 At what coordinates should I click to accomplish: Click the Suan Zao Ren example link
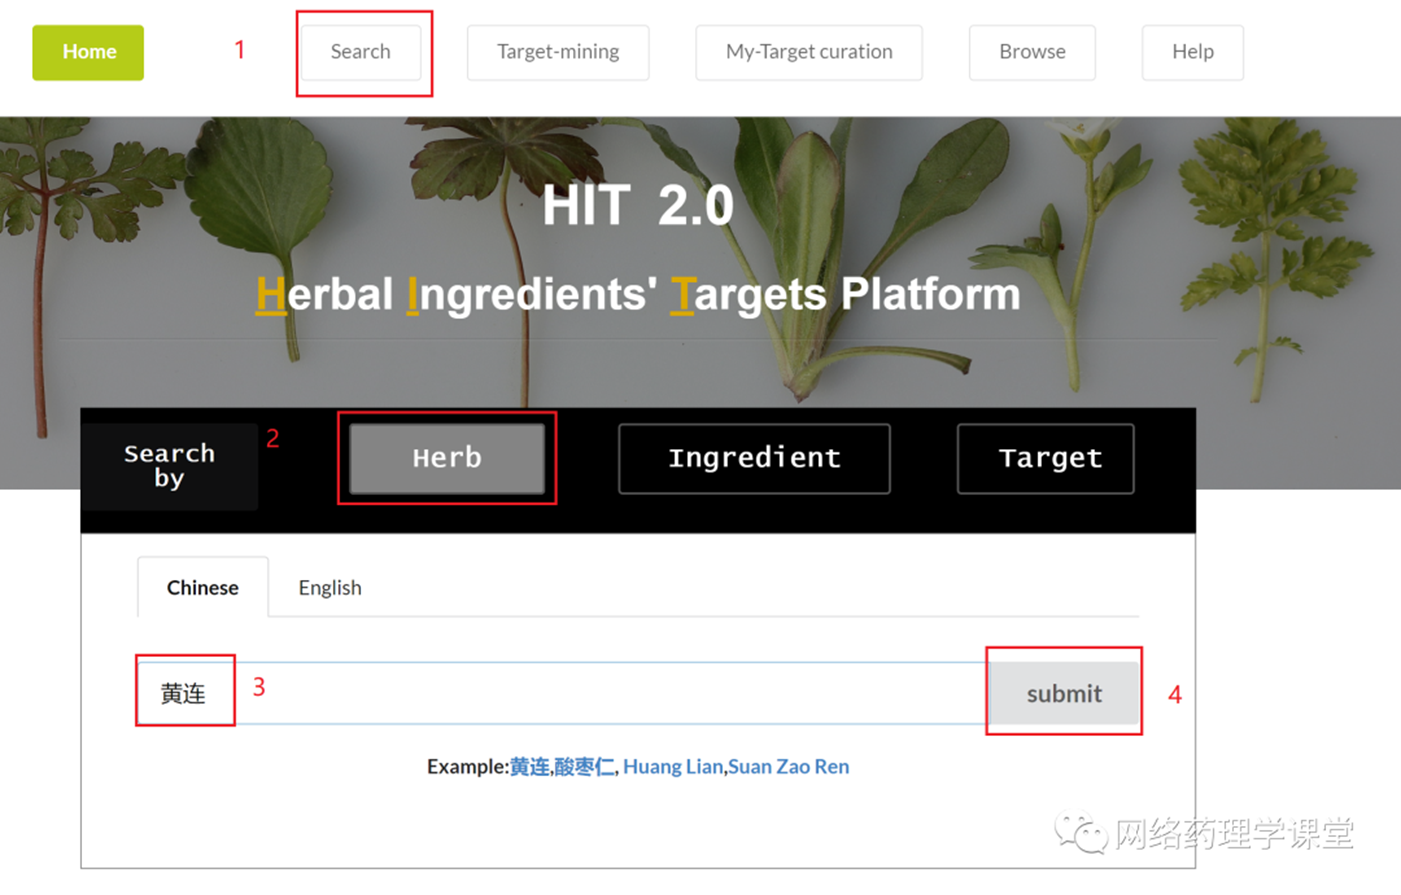pos(788,766)
